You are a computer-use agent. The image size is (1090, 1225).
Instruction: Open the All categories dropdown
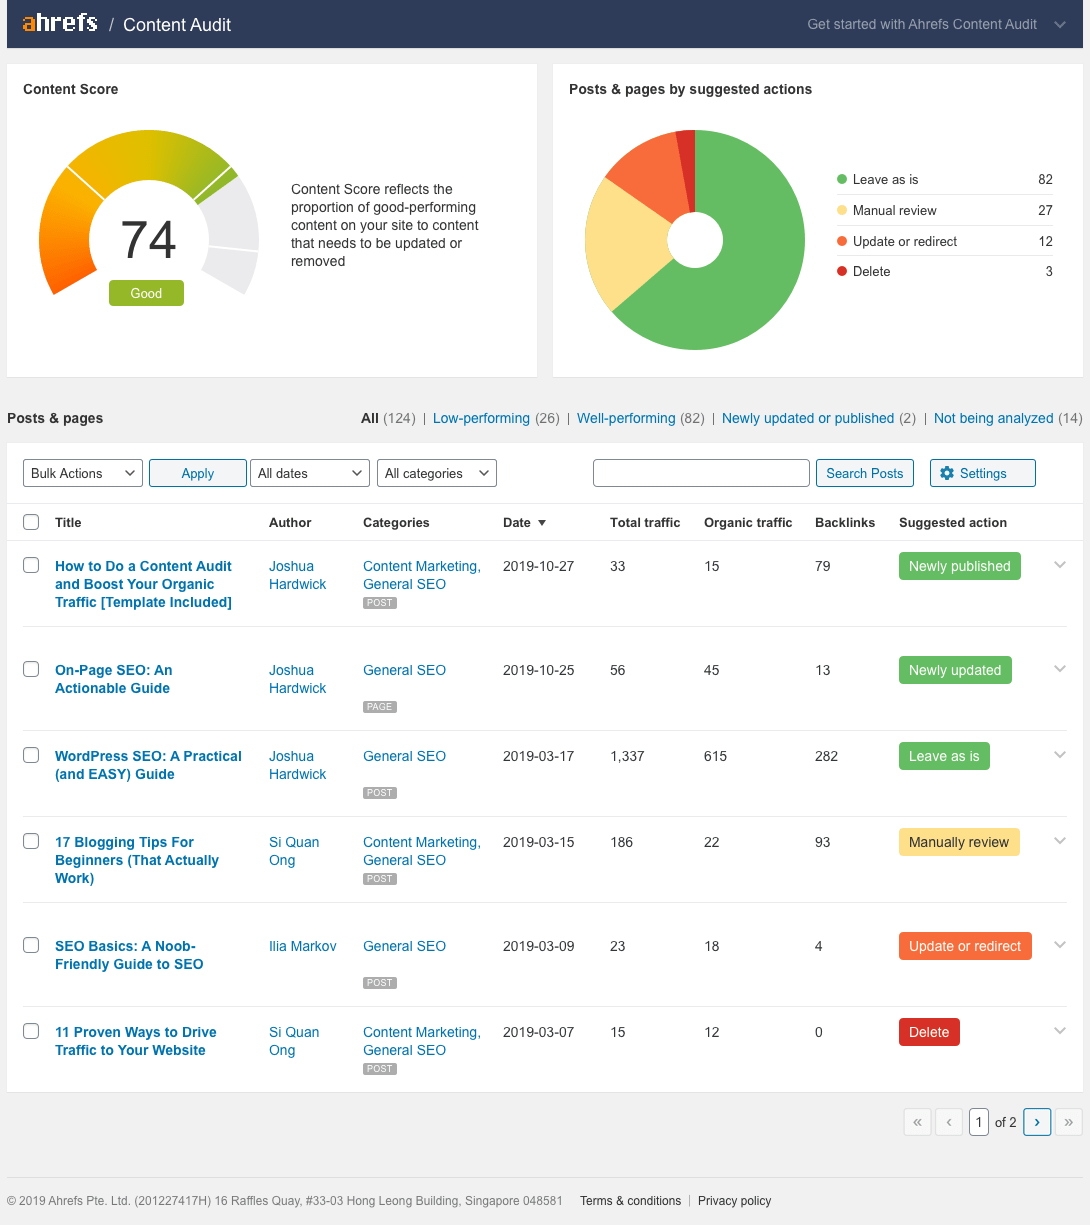point(436,472)
